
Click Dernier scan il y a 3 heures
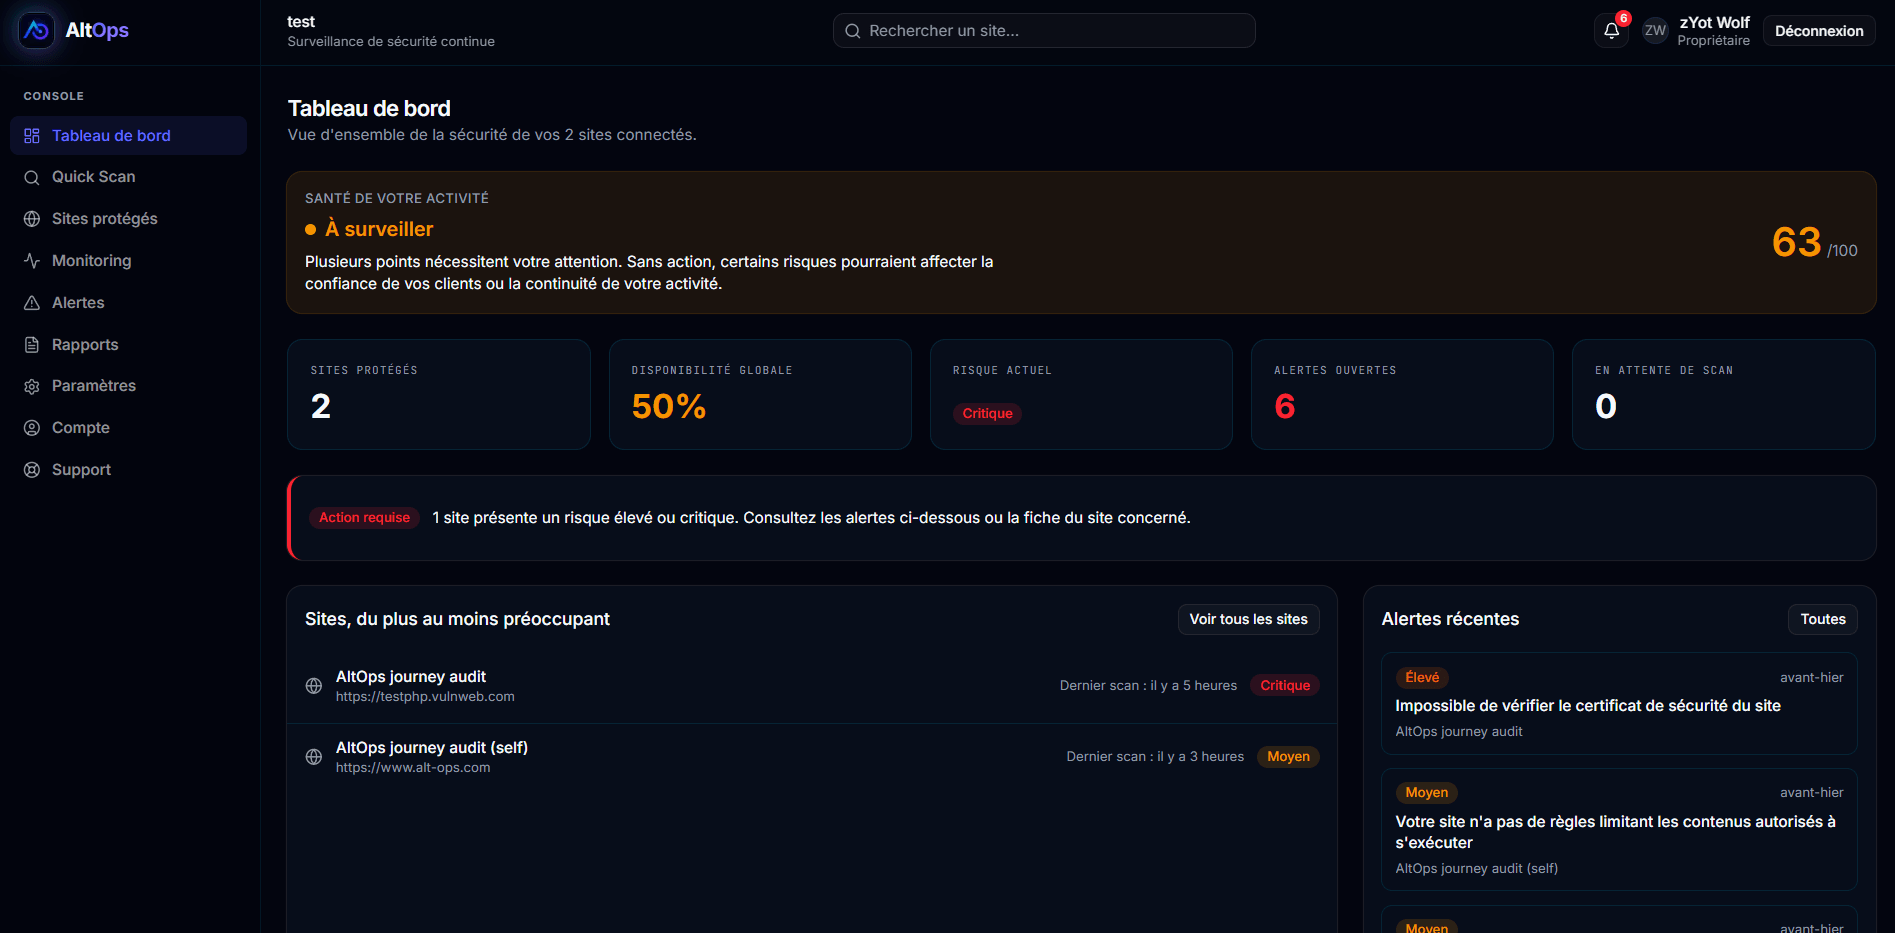1155,757
